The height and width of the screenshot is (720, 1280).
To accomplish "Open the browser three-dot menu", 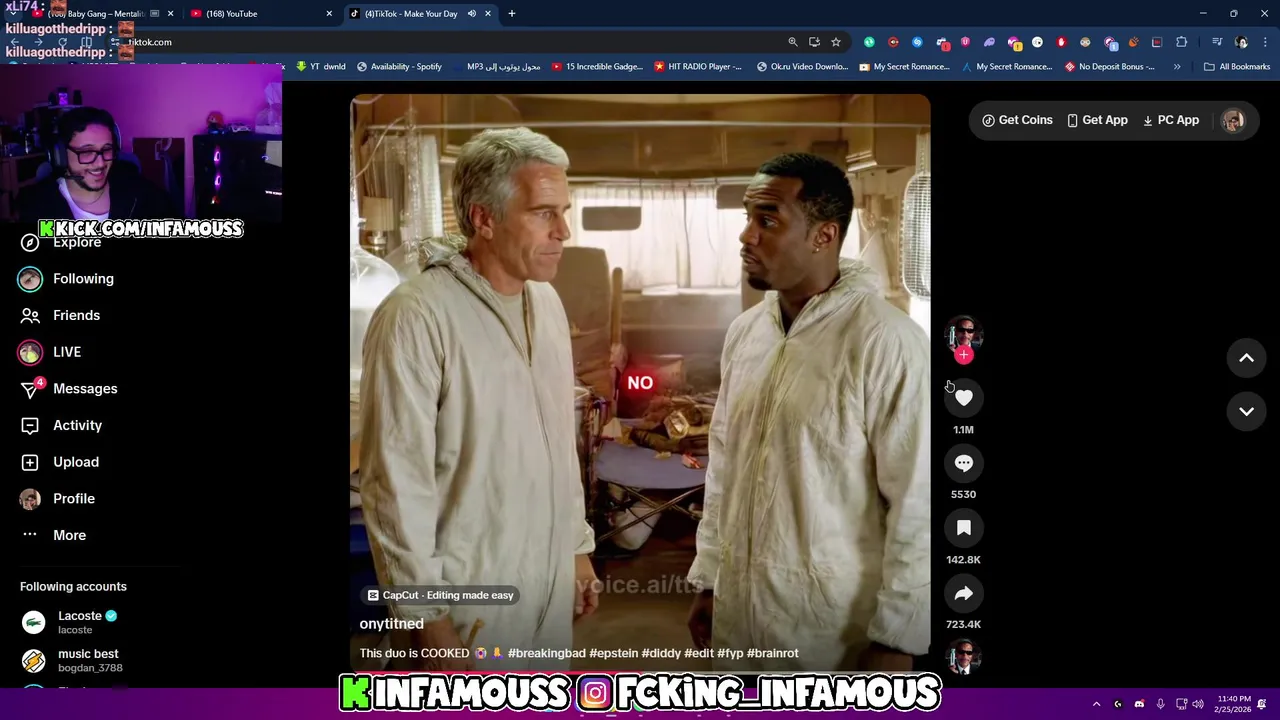I will (x=1266, y=42).
